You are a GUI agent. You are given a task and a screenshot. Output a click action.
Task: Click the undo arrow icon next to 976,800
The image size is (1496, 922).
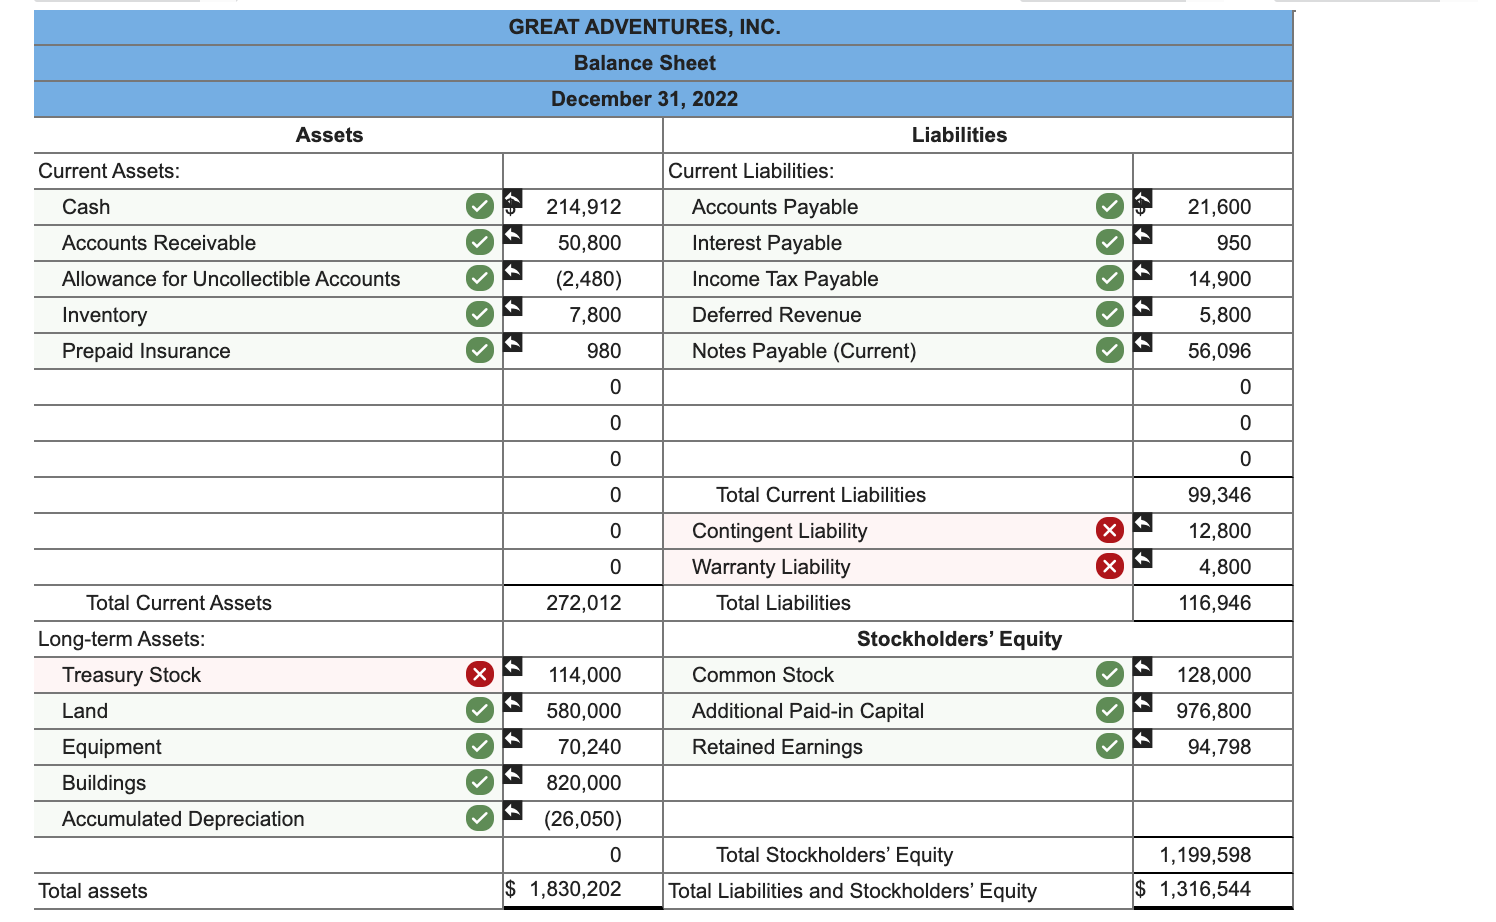pos(1143,702)
